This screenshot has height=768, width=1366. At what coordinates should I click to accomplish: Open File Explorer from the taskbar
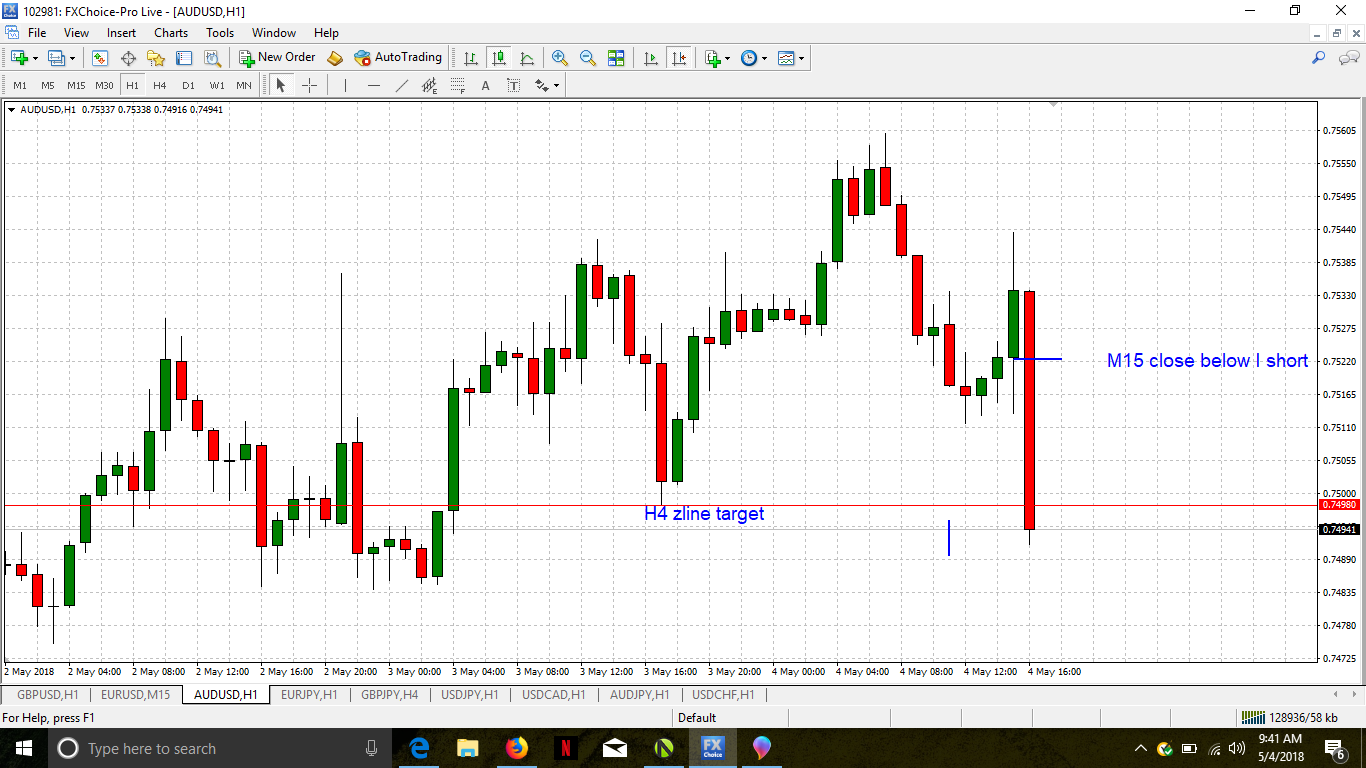pos(467,748)
